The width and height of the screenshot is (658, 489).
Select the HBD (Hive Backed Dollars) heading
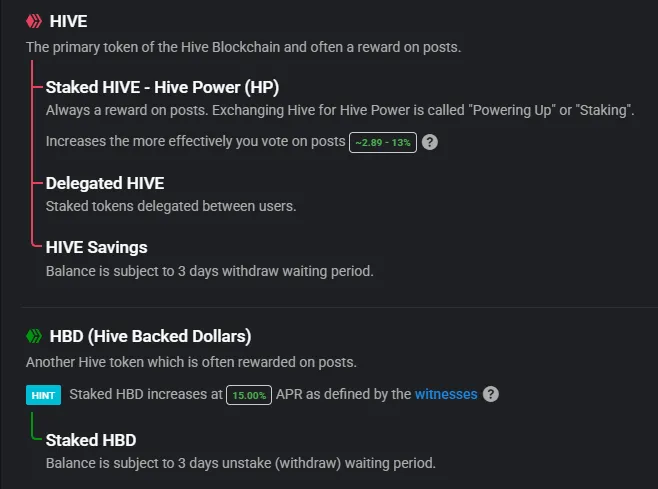[x=150, y=336]
